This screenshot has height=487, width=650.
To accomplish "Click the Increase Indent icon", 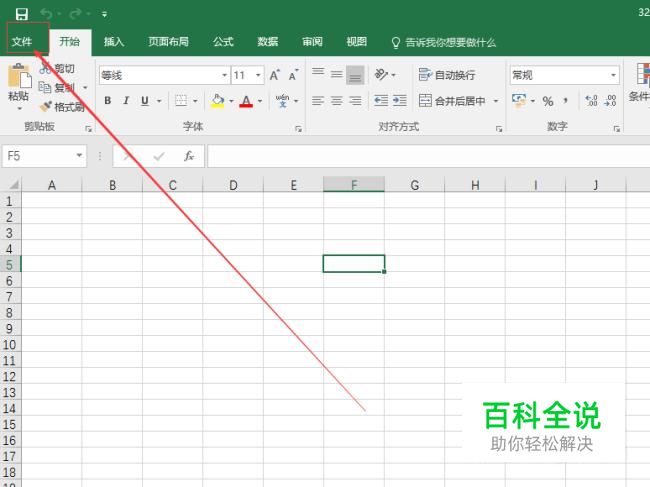I will [400, 101].
